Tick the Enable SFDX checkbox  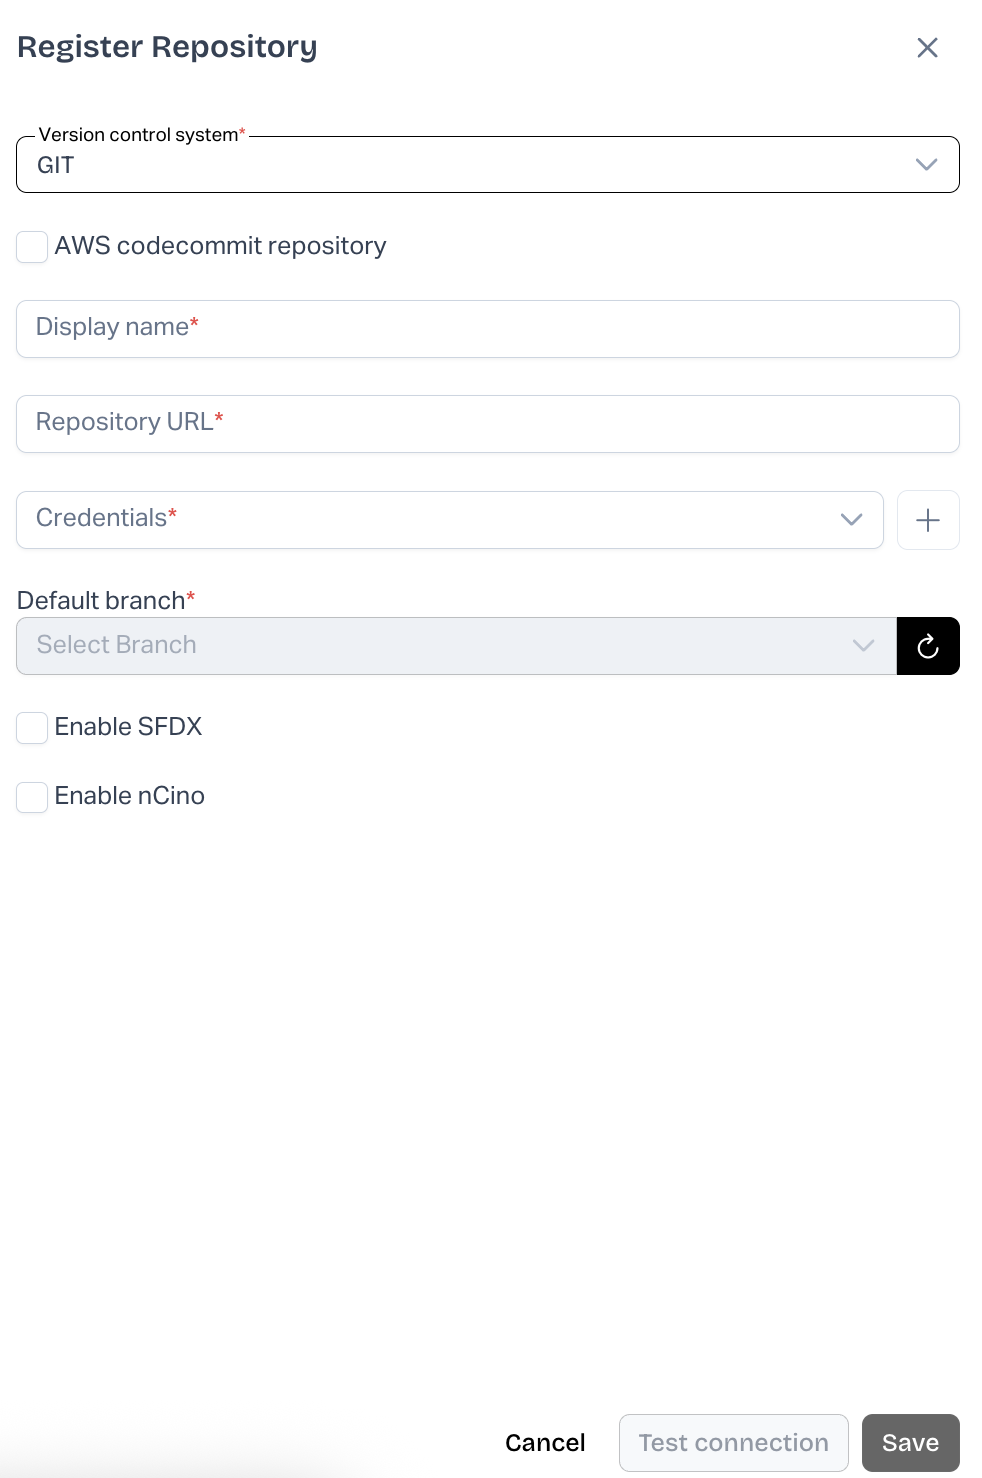32,728
